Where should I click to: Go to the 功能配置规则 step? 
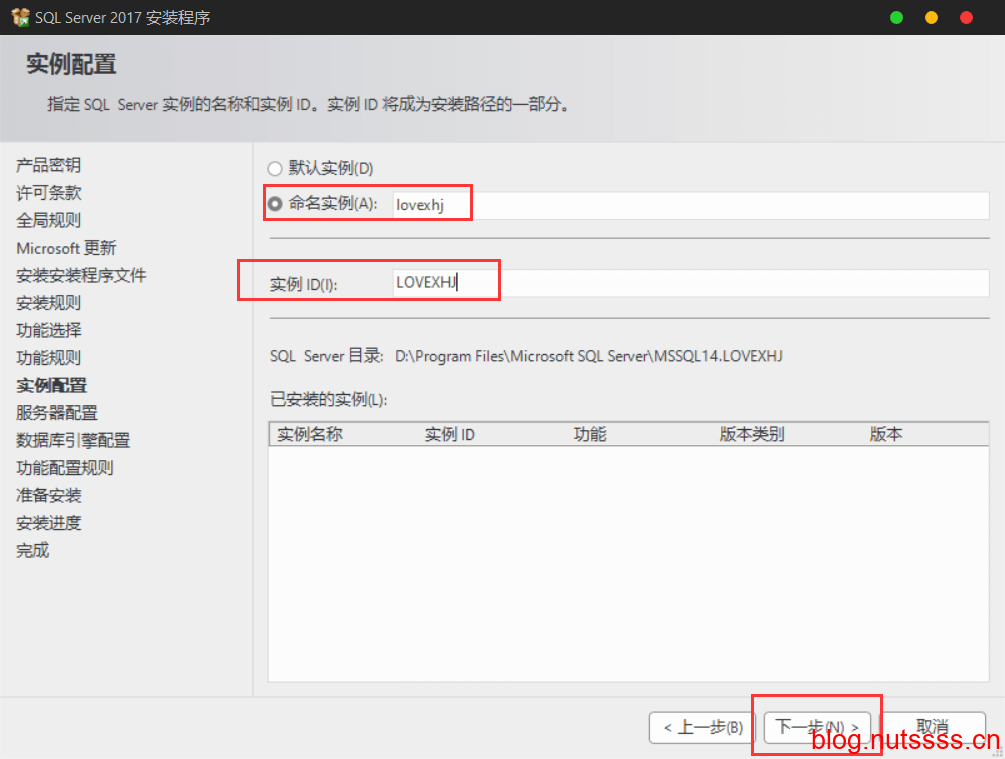(x=65, y=469)
